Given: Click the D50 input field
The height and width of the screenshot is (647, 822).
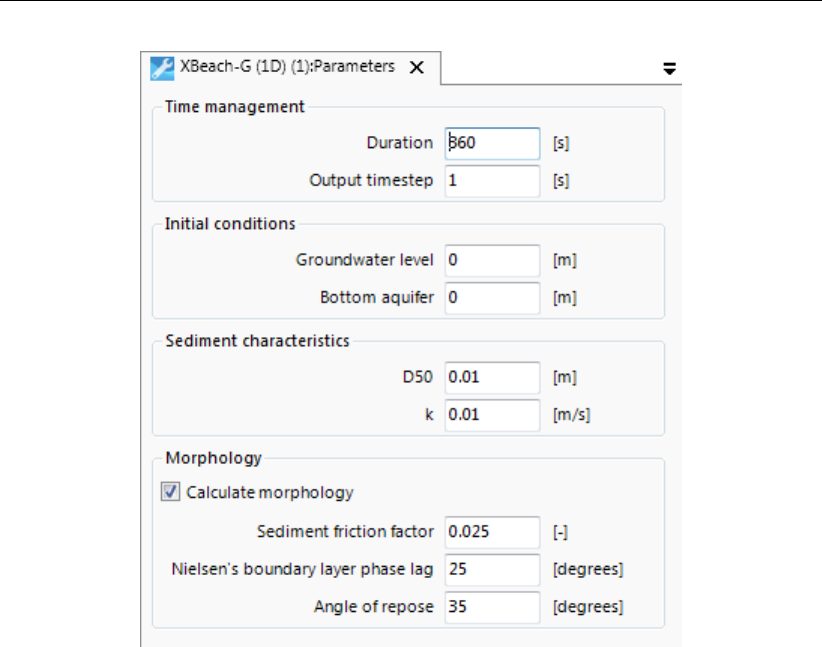Looking at the screenshot, I should (492, 378).
